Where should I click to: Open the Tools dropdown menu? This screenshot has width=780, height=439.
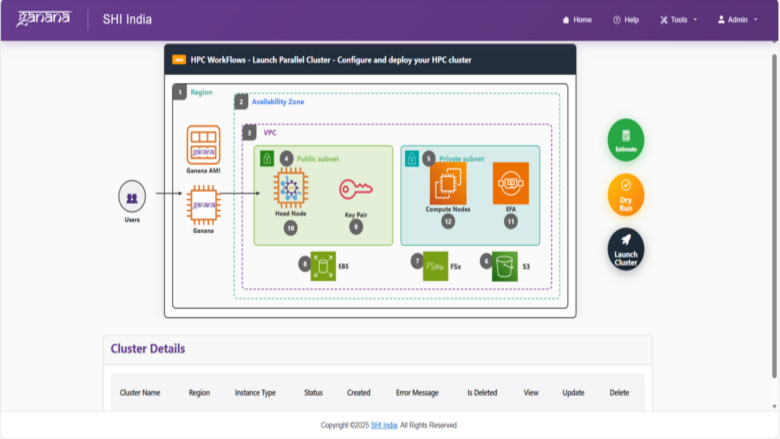pos(679,20)
